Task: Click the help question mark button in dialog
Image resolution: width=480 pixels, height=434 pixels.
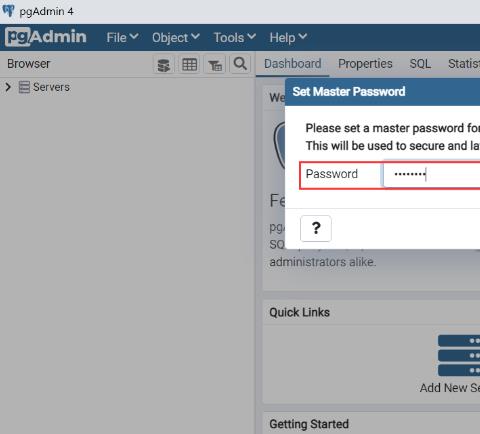Action: pos(316,228)
